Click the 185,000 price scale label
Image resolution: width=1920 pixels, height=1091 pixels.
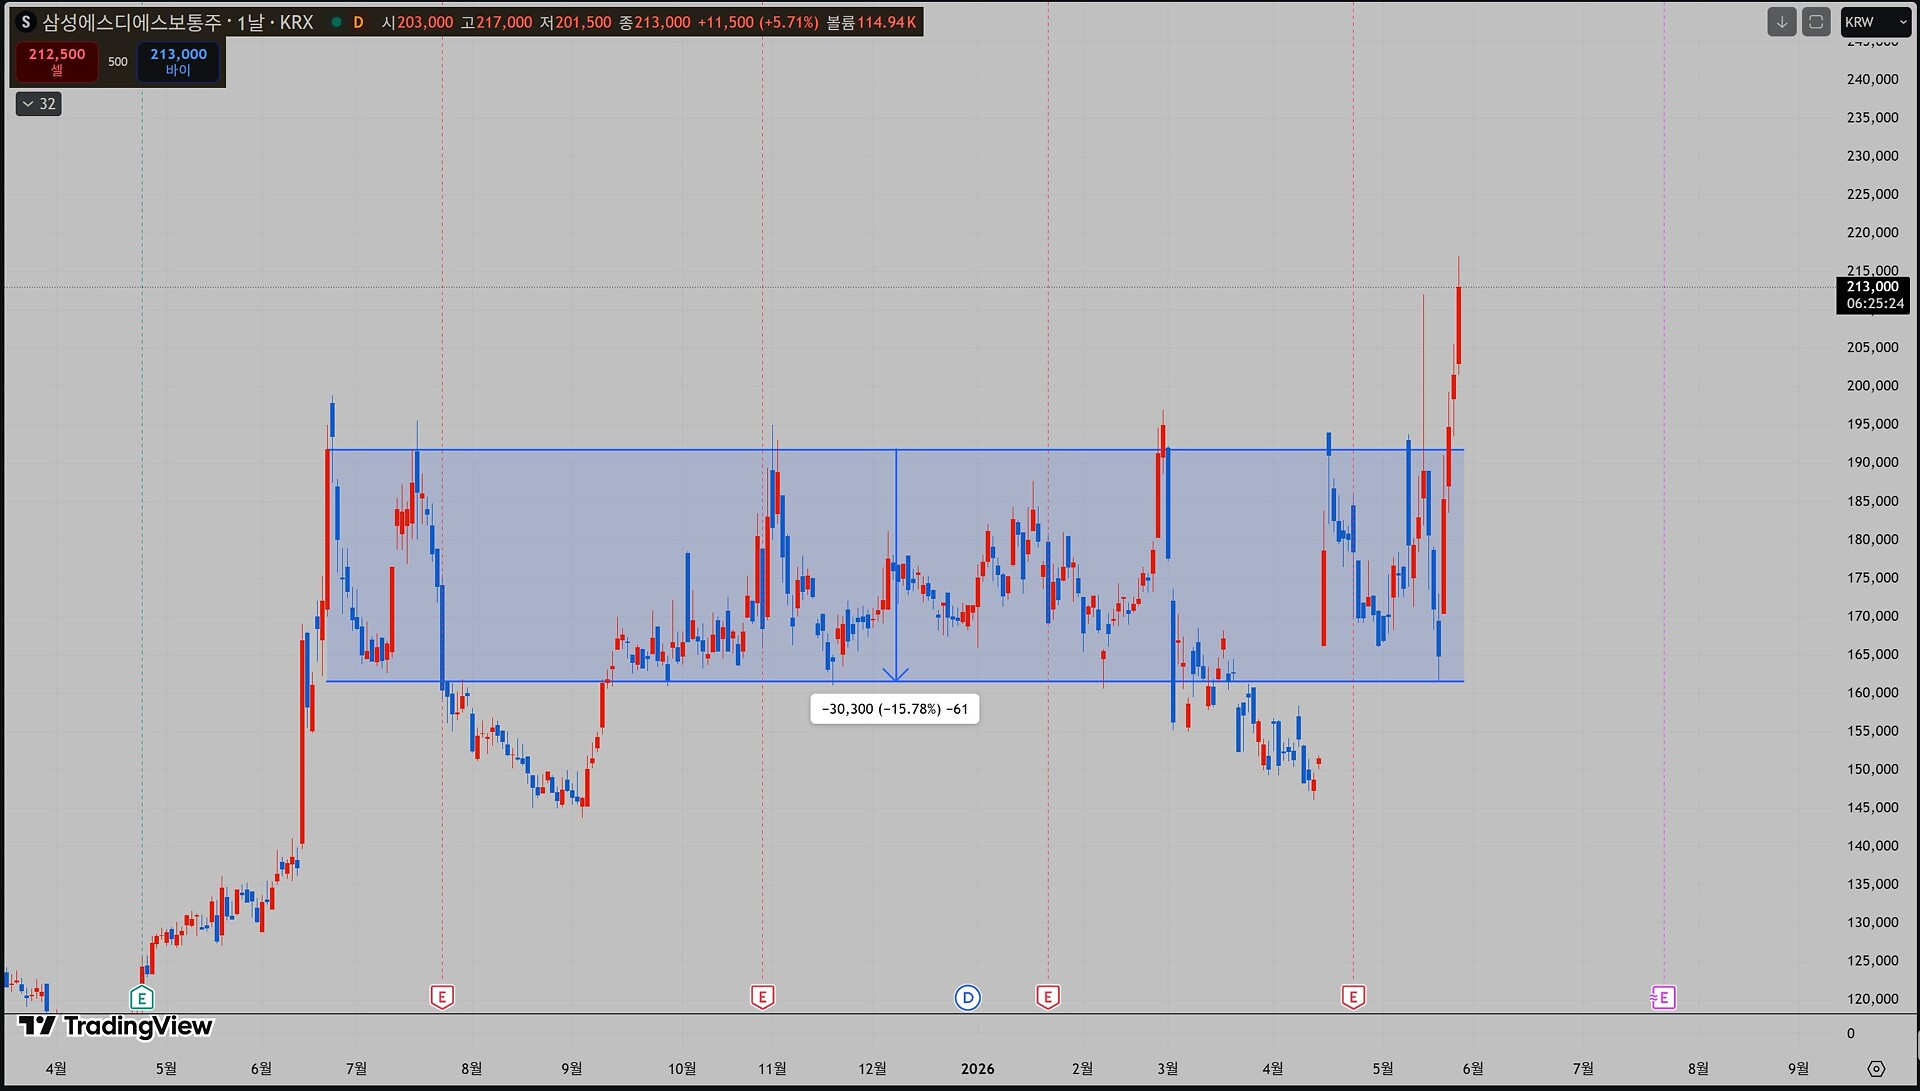[x=1872, y=500]
